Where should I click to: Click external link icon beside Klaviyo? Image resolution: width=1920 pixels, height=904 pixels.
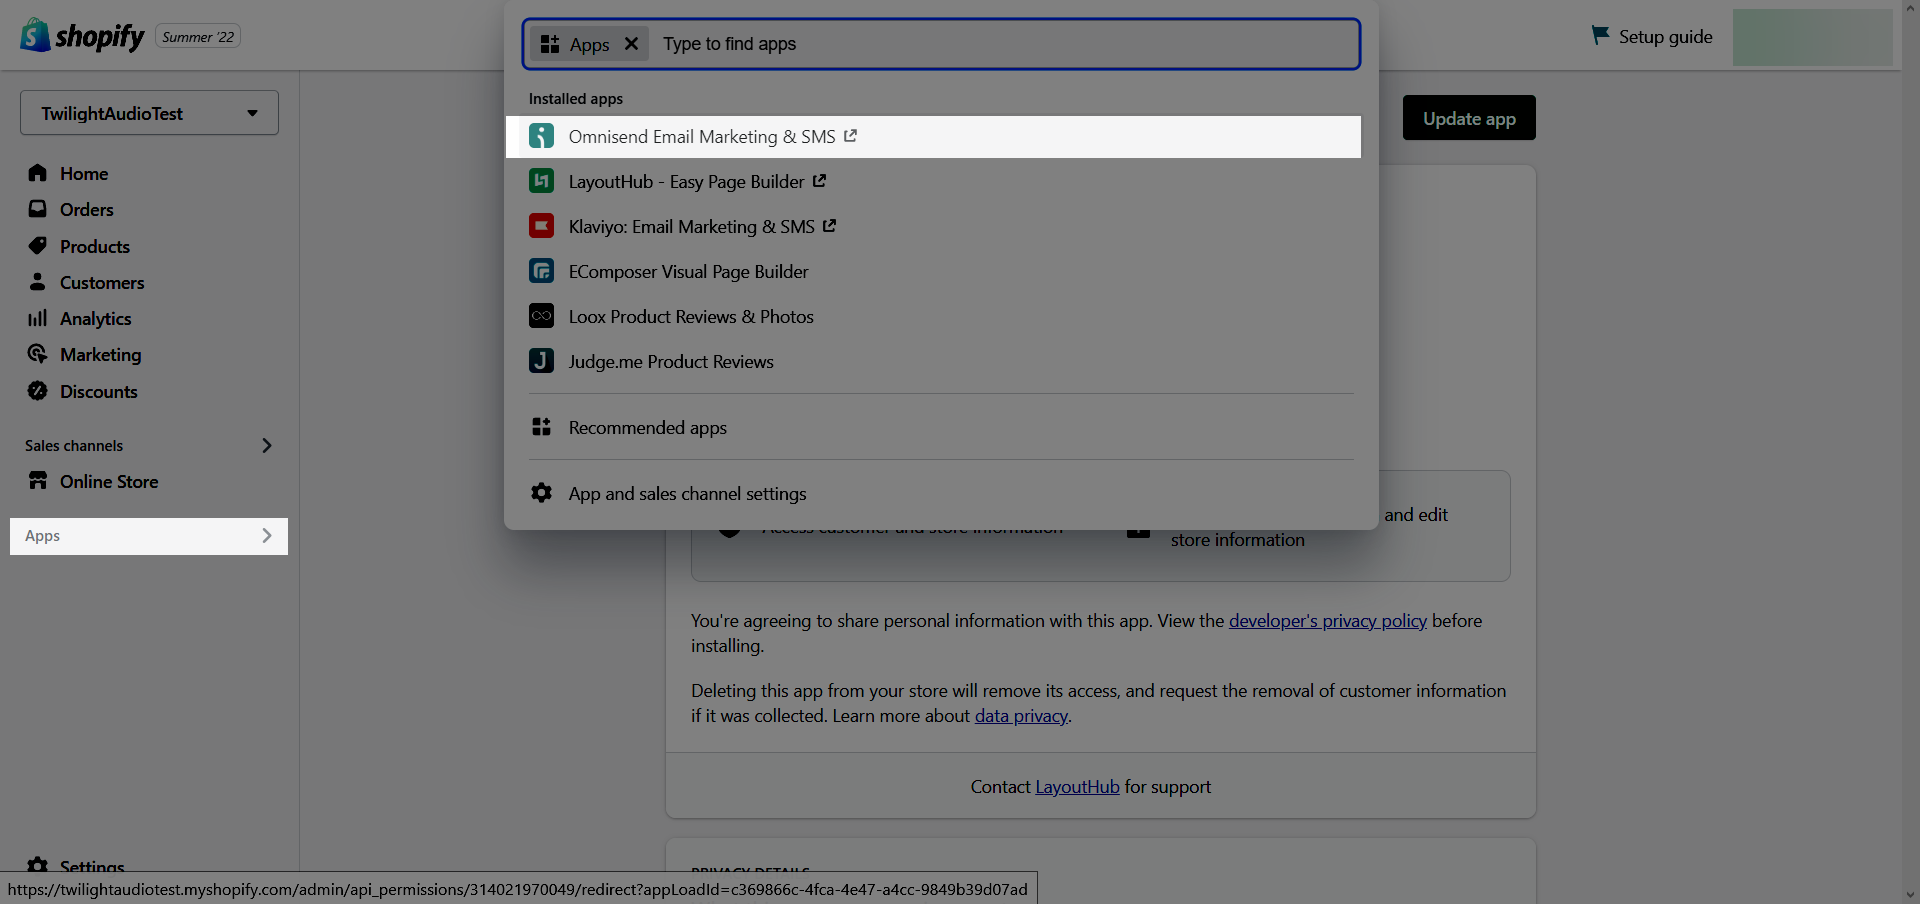(829, 226)
